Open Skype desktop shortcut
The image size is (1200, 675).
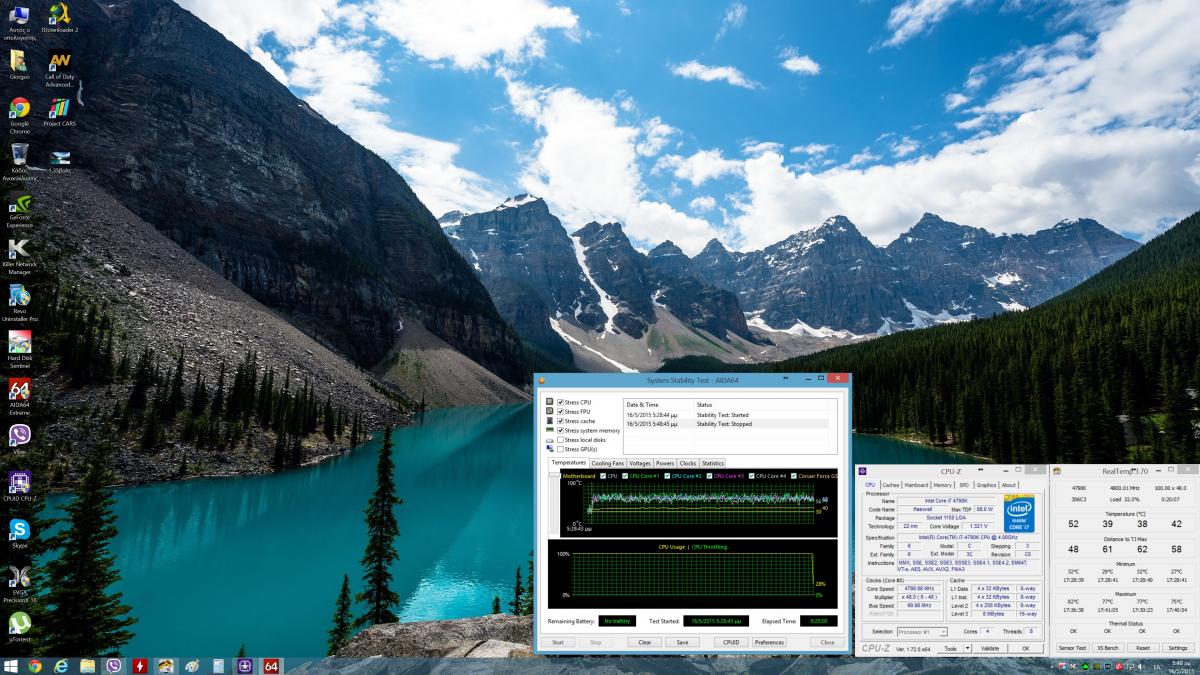click(x=20, y=534)
